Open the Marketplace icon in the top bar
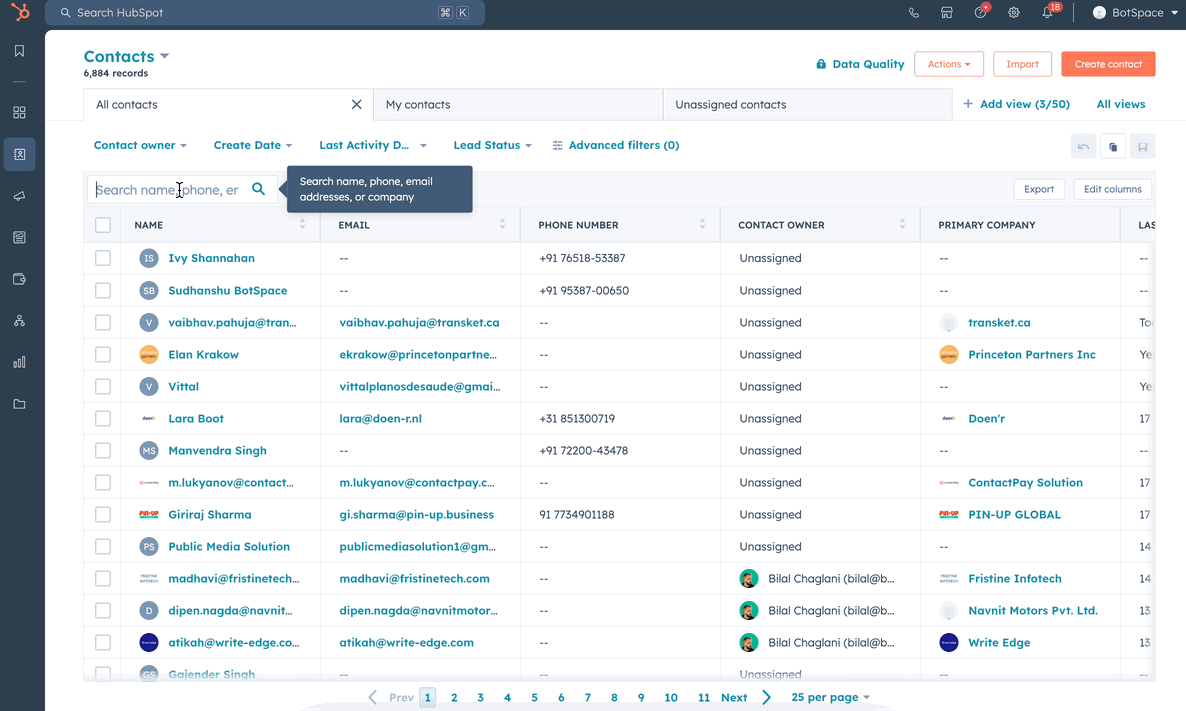 pyautogui.click(x=947, y=13)
